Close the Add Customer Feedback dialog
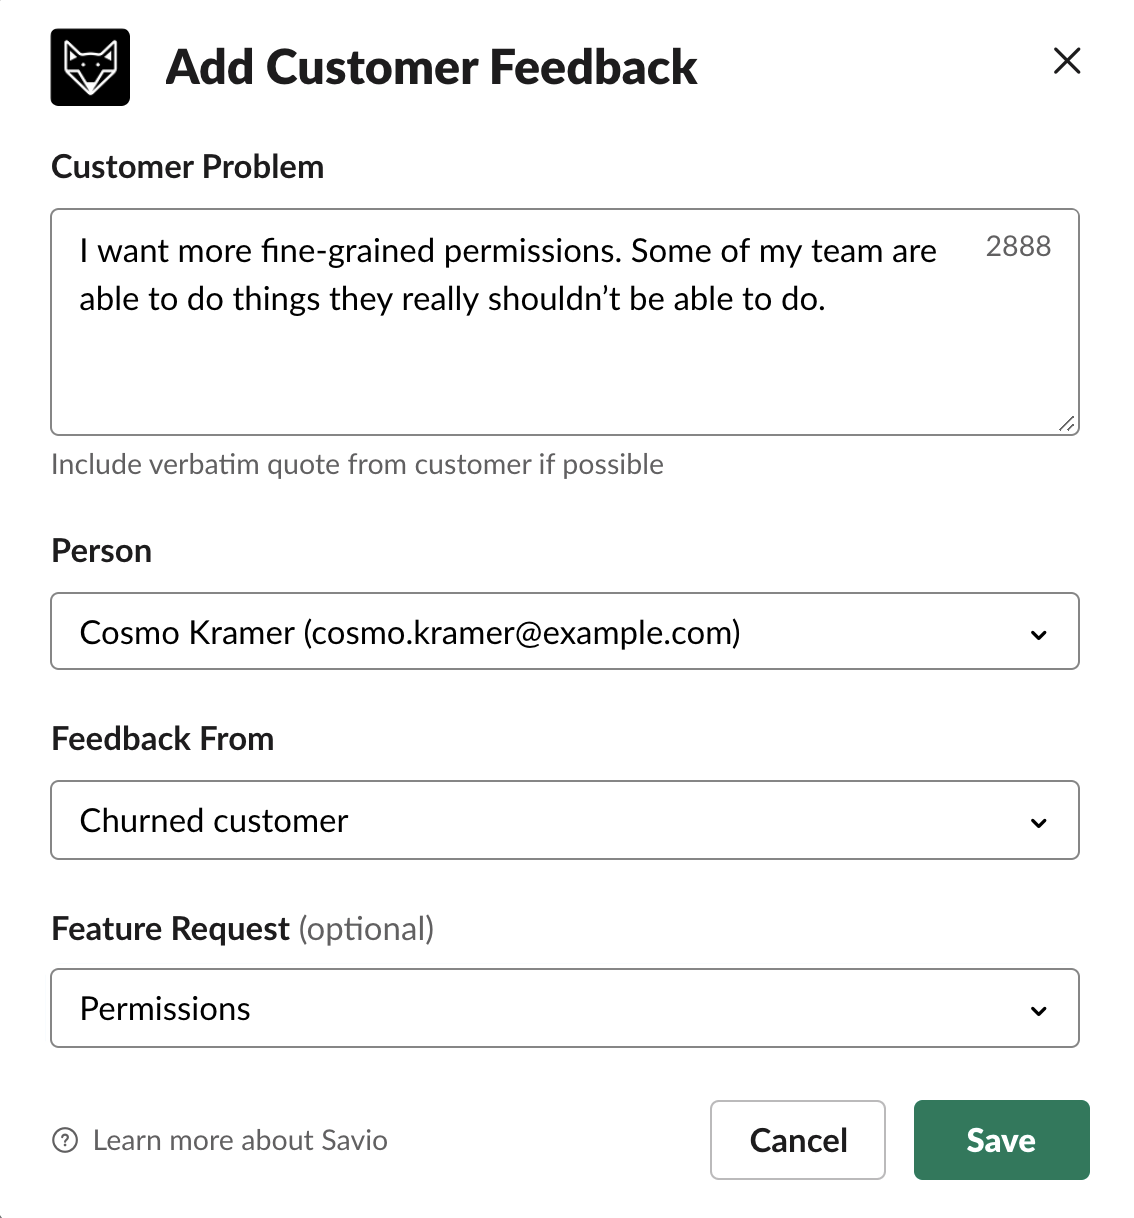Screen dimensions: 1134x1218 [1067, 61]
